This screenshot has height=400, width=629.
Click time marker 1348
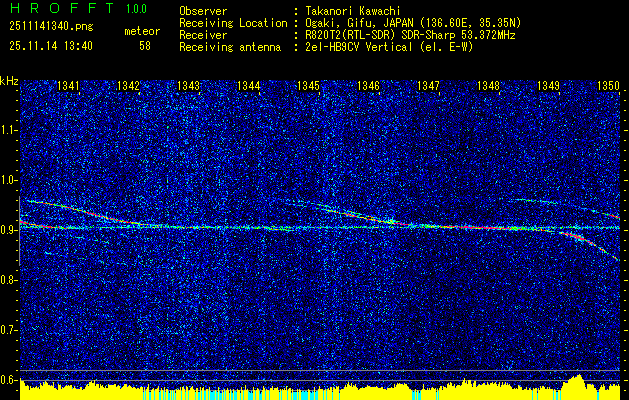coord(488,85)
